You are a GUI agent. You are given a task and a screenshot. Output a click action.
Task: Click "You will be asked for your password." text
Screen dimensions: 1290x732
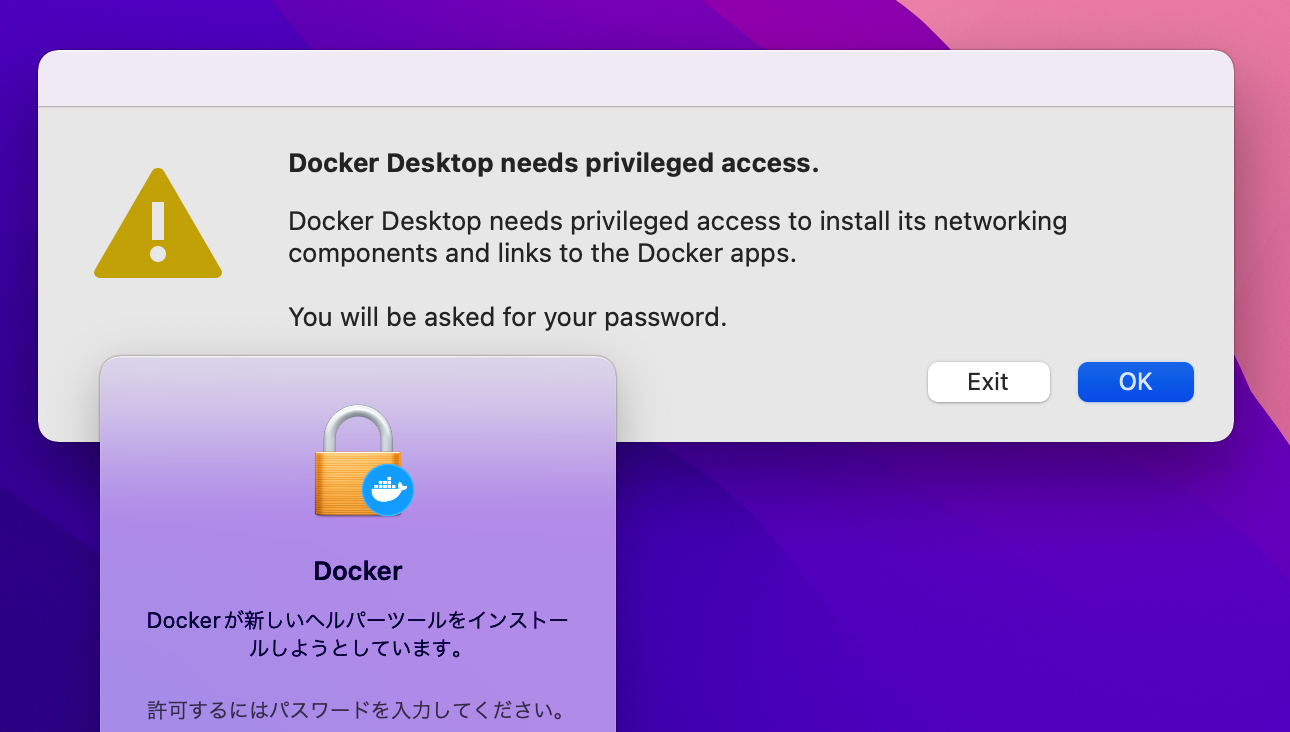point(508,318)
